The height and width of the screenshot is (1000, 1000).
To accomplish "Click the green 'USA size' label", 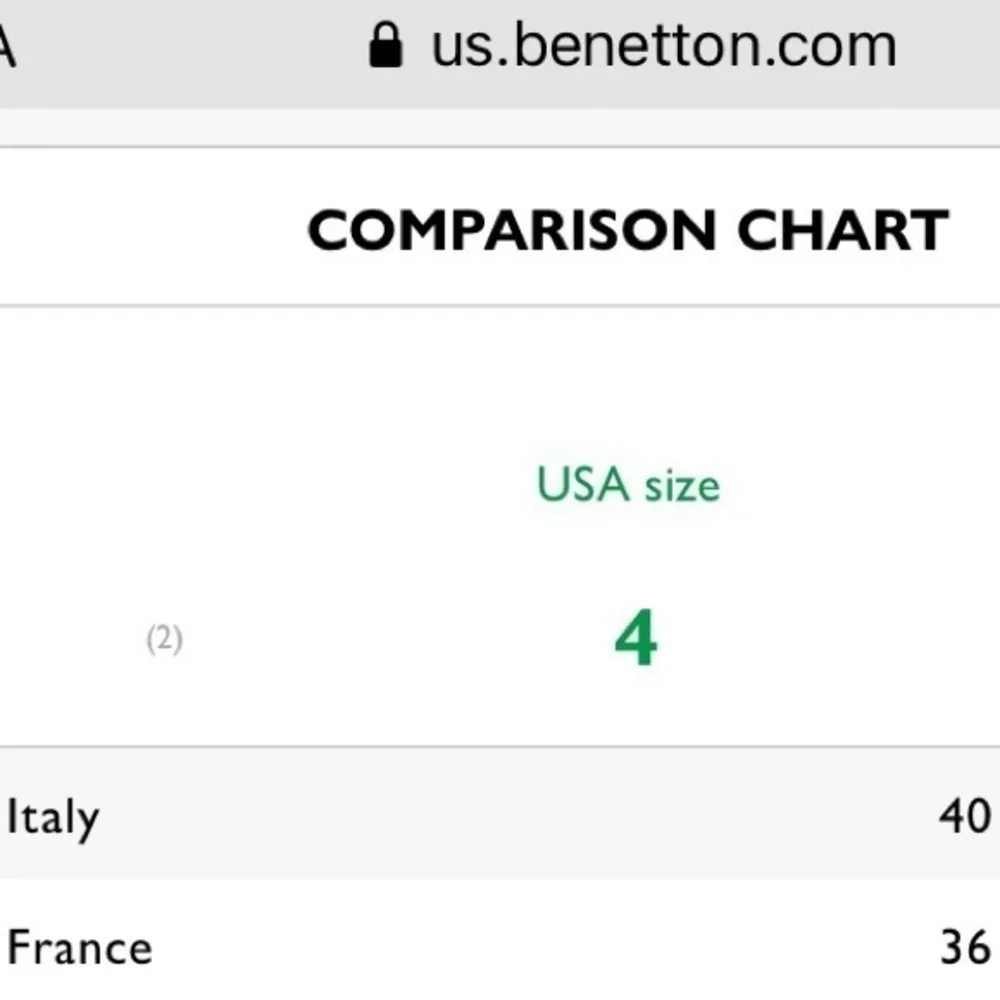I will (x=628, y=486).
